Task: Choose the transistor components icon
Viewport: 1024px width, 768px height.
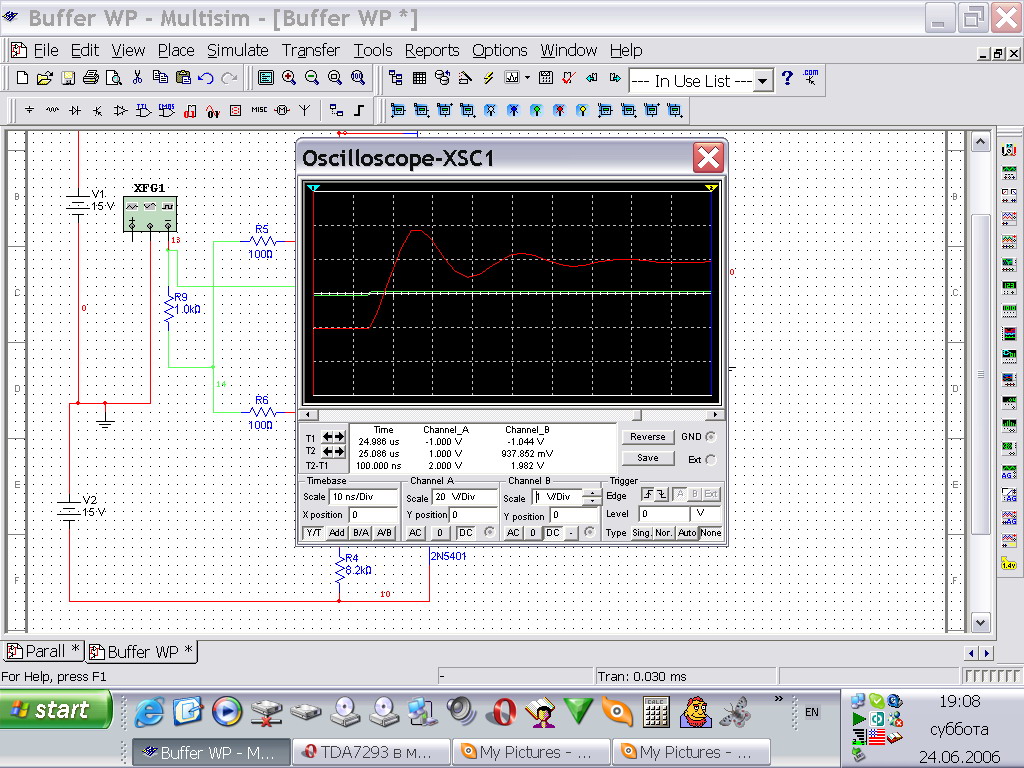Action: click(x=98, y=110)
